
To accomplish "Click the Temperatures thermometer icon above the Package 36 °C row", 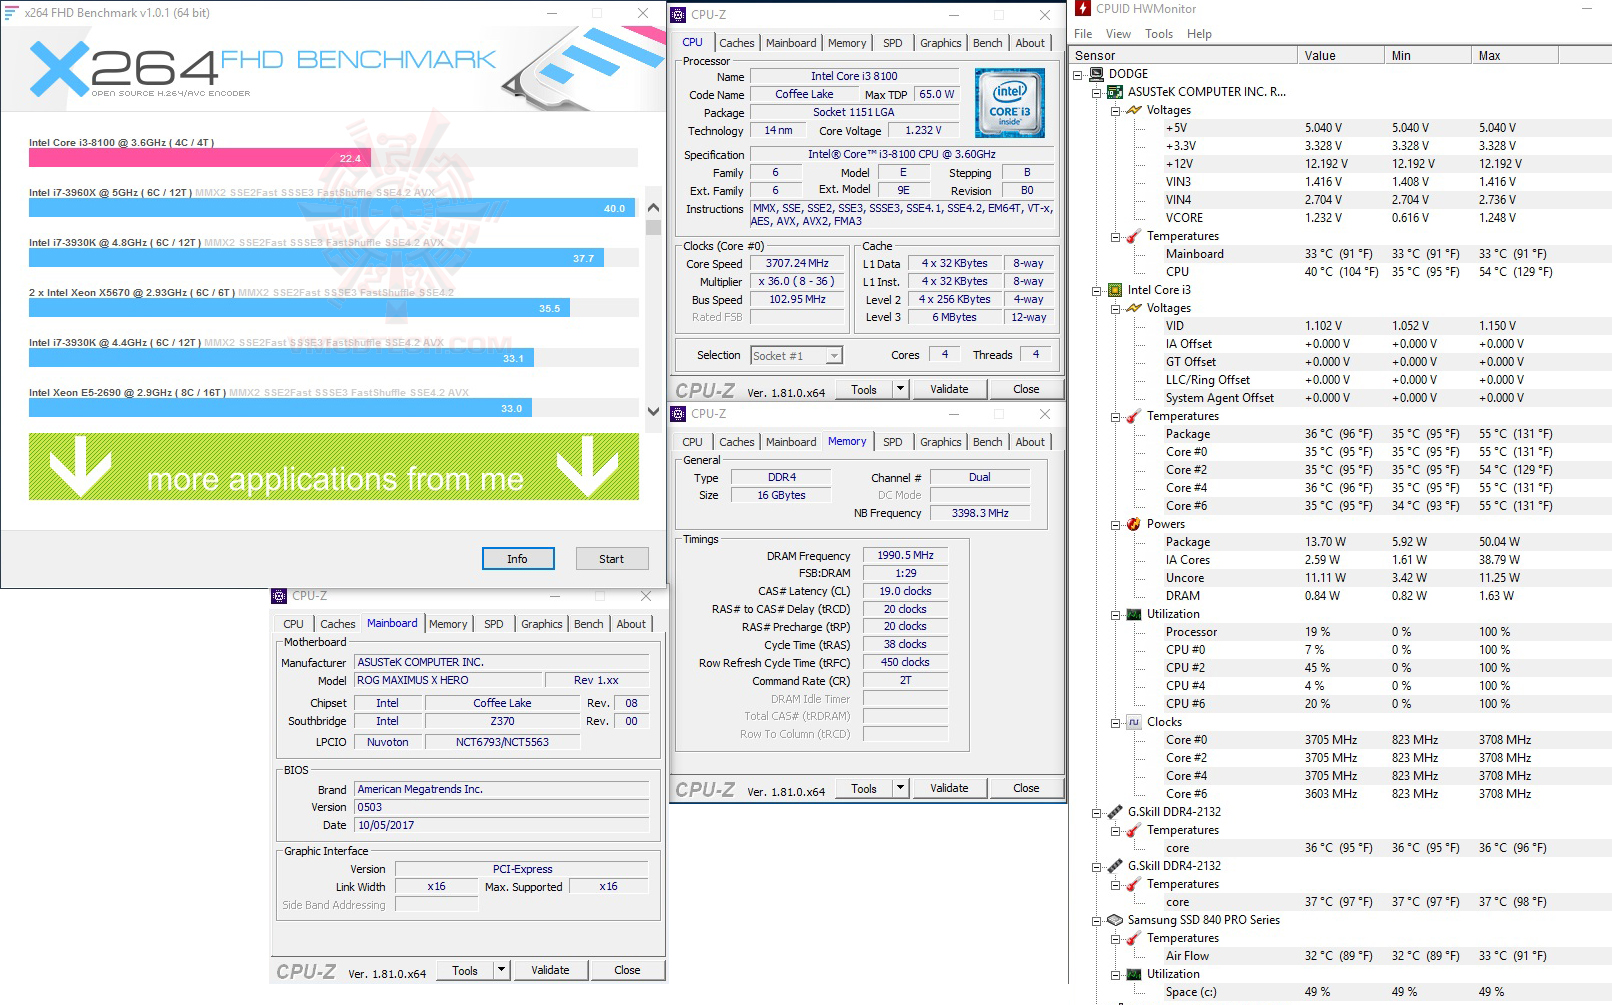I will 1134,416.
